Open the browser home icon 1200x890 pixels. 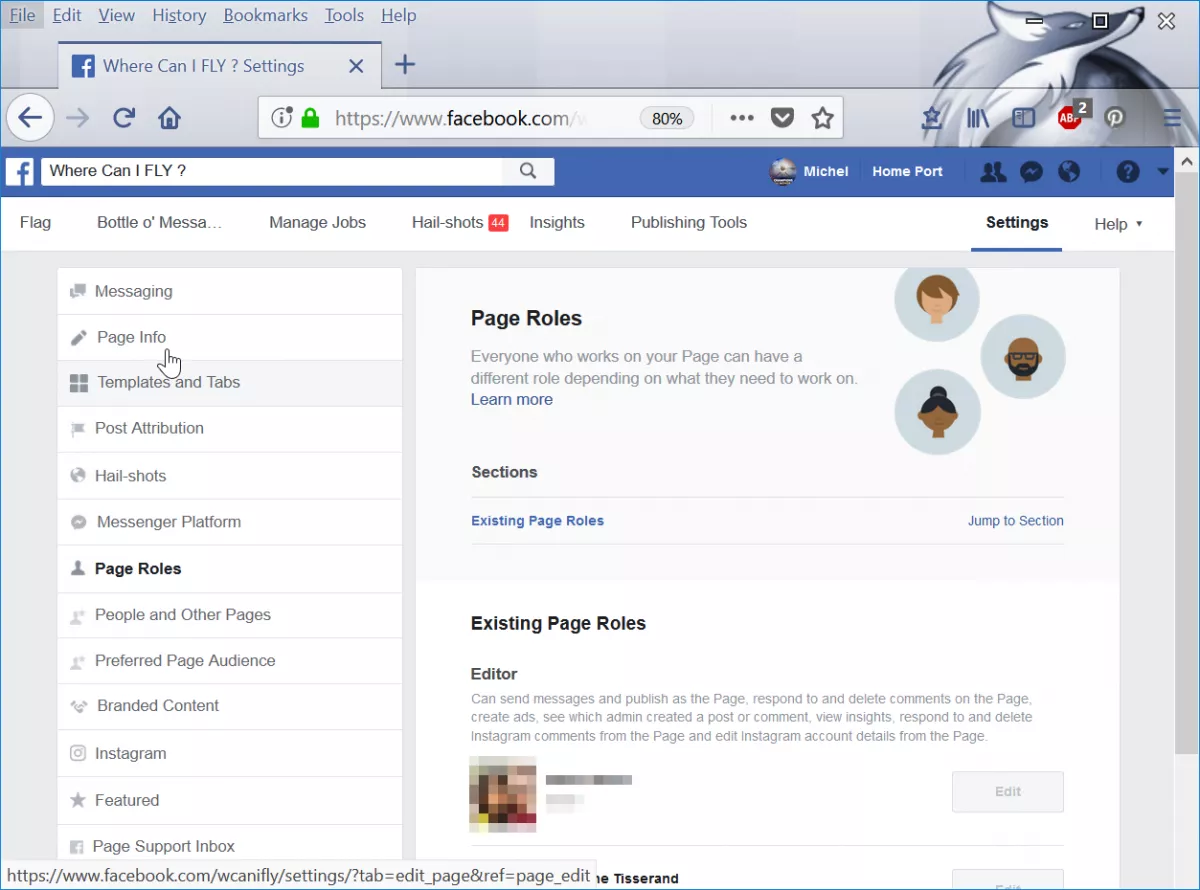coord(170,118)
